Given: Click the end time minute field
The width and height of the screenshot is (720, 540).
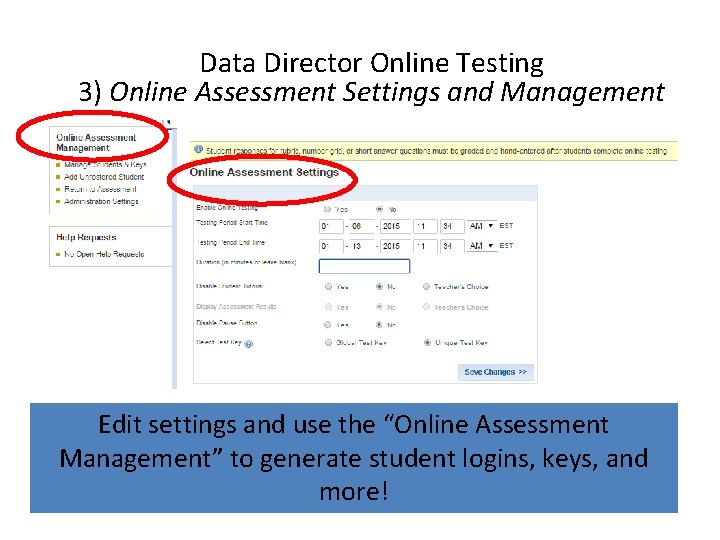Looking at the screenshot, I should click(x=452, y=246).
